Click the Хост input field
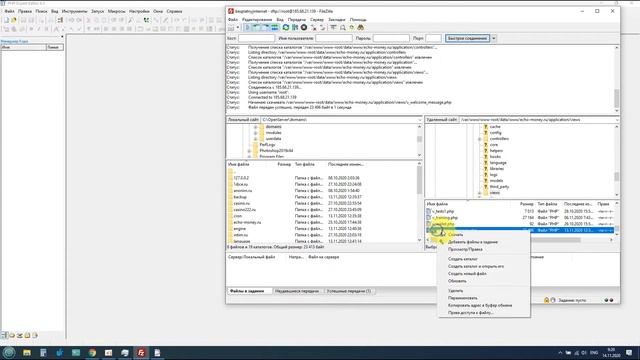 (256, 38)
